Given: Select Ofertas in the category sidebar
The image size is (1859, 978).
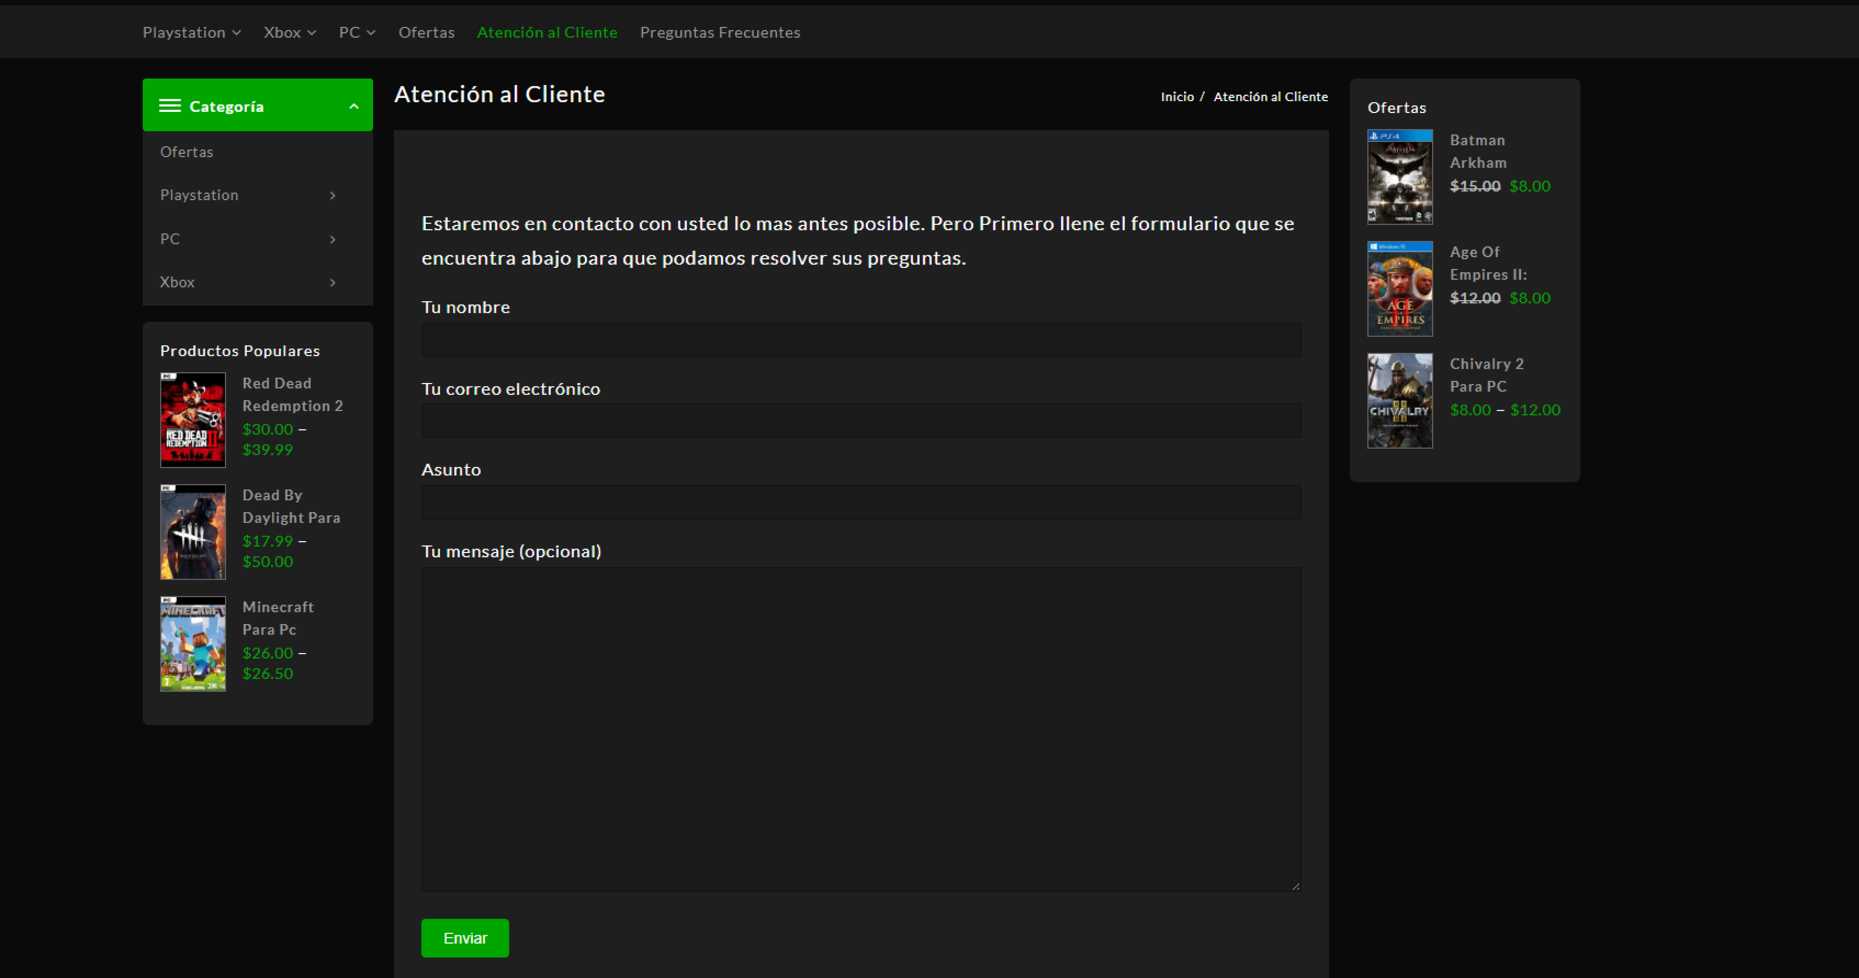Looking at the screenshot, I should pyautogui.click(x=187, y=152).
